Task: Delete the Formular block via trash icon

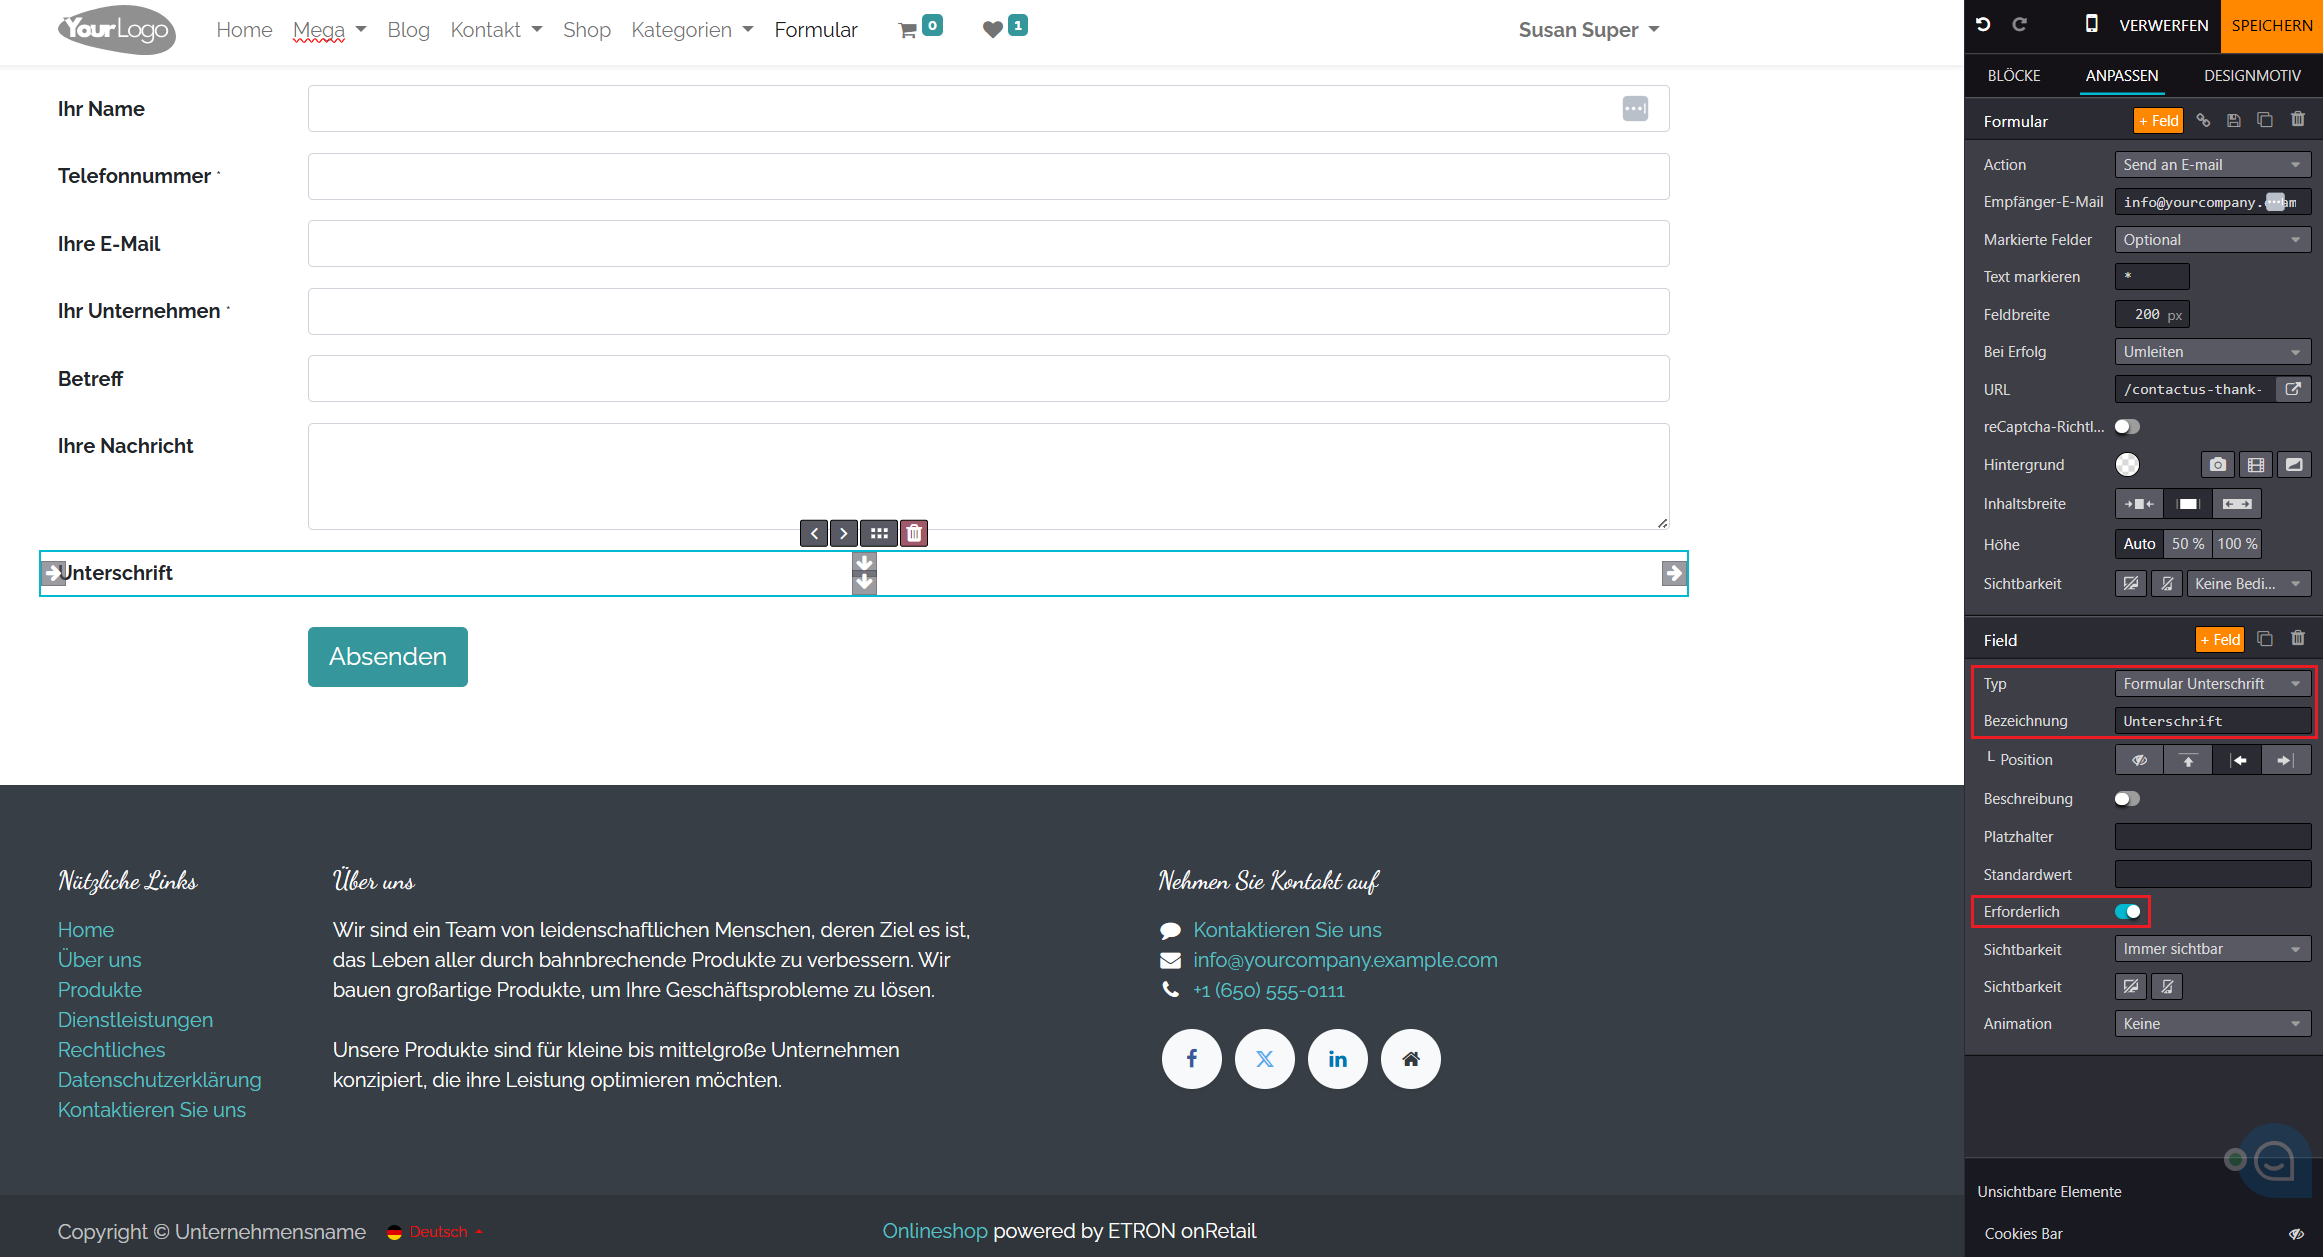Action: pyautogui.click(x=2298, y=120)
